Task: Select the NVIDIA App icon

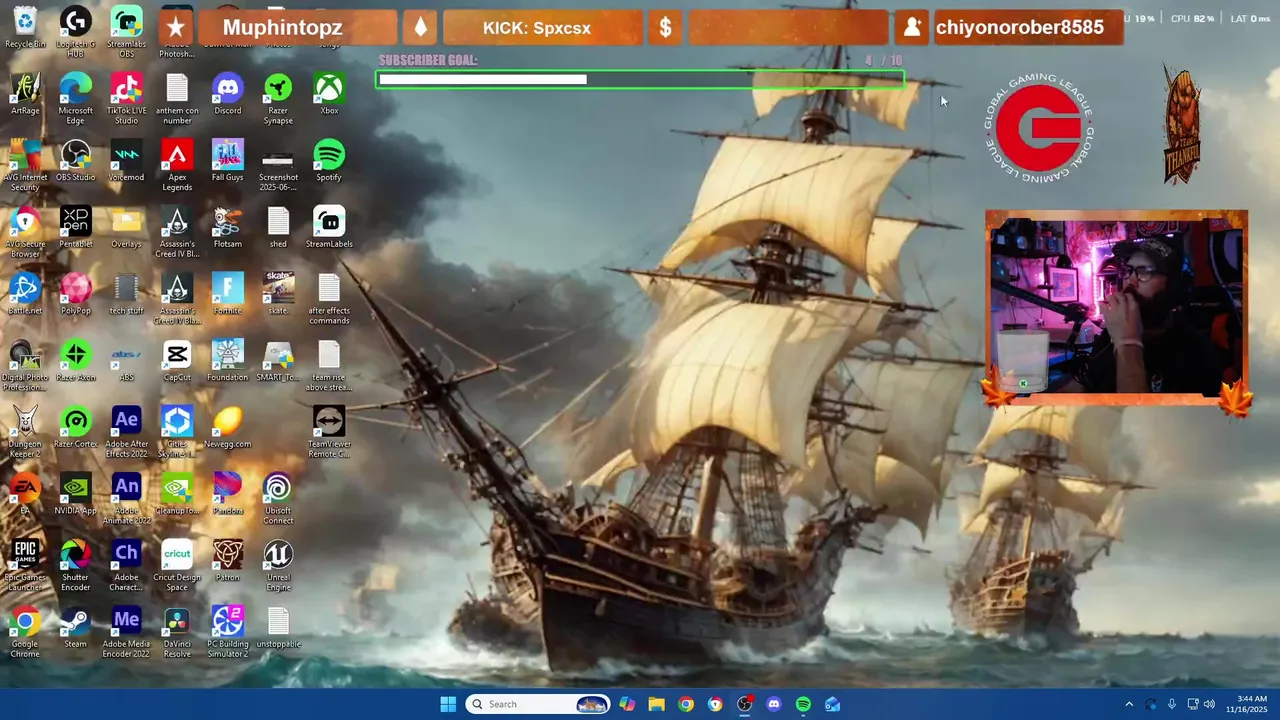Action: click(76, 494)
